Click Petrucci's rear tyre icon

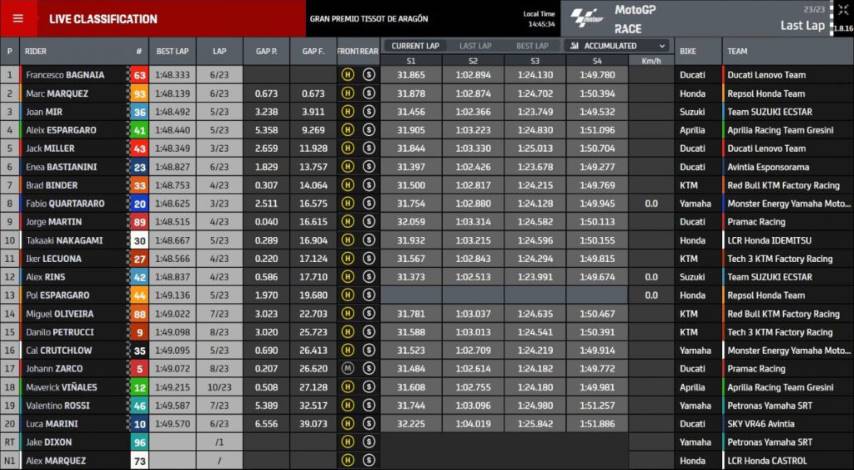[x=369, y=332]
